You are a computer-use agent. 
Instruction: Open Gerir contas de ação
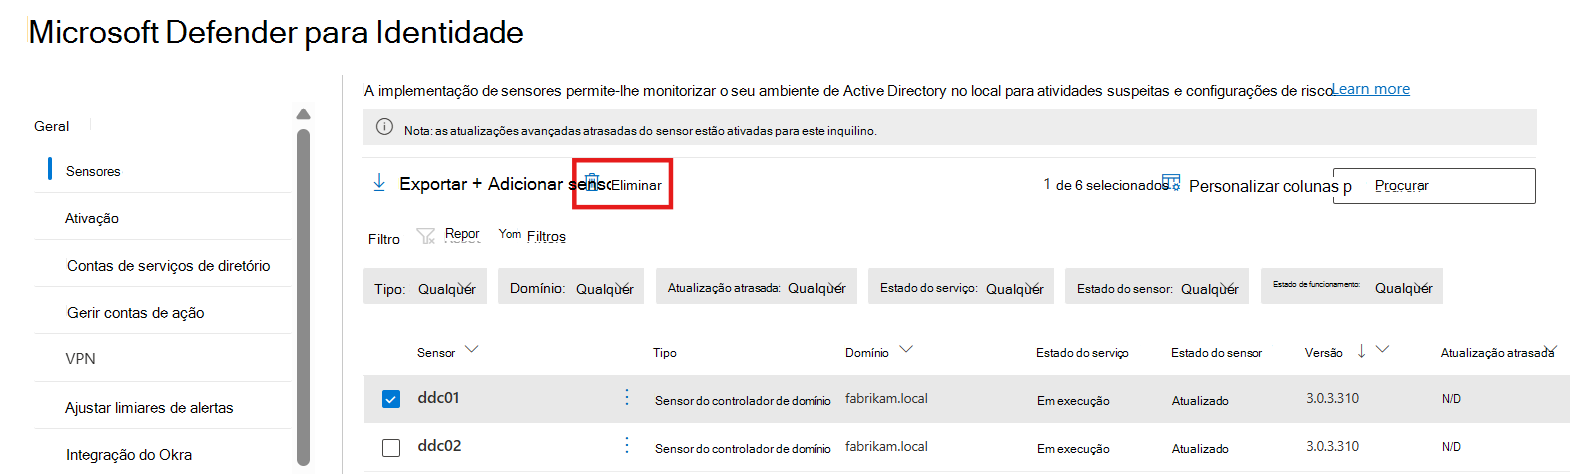135,312
